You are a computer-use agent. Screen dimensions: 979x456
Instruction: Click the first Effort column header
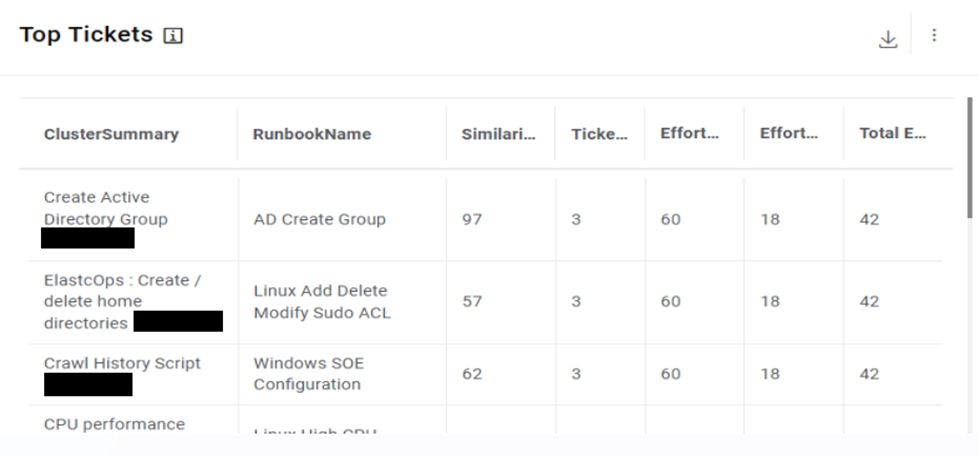pos(689,134)
